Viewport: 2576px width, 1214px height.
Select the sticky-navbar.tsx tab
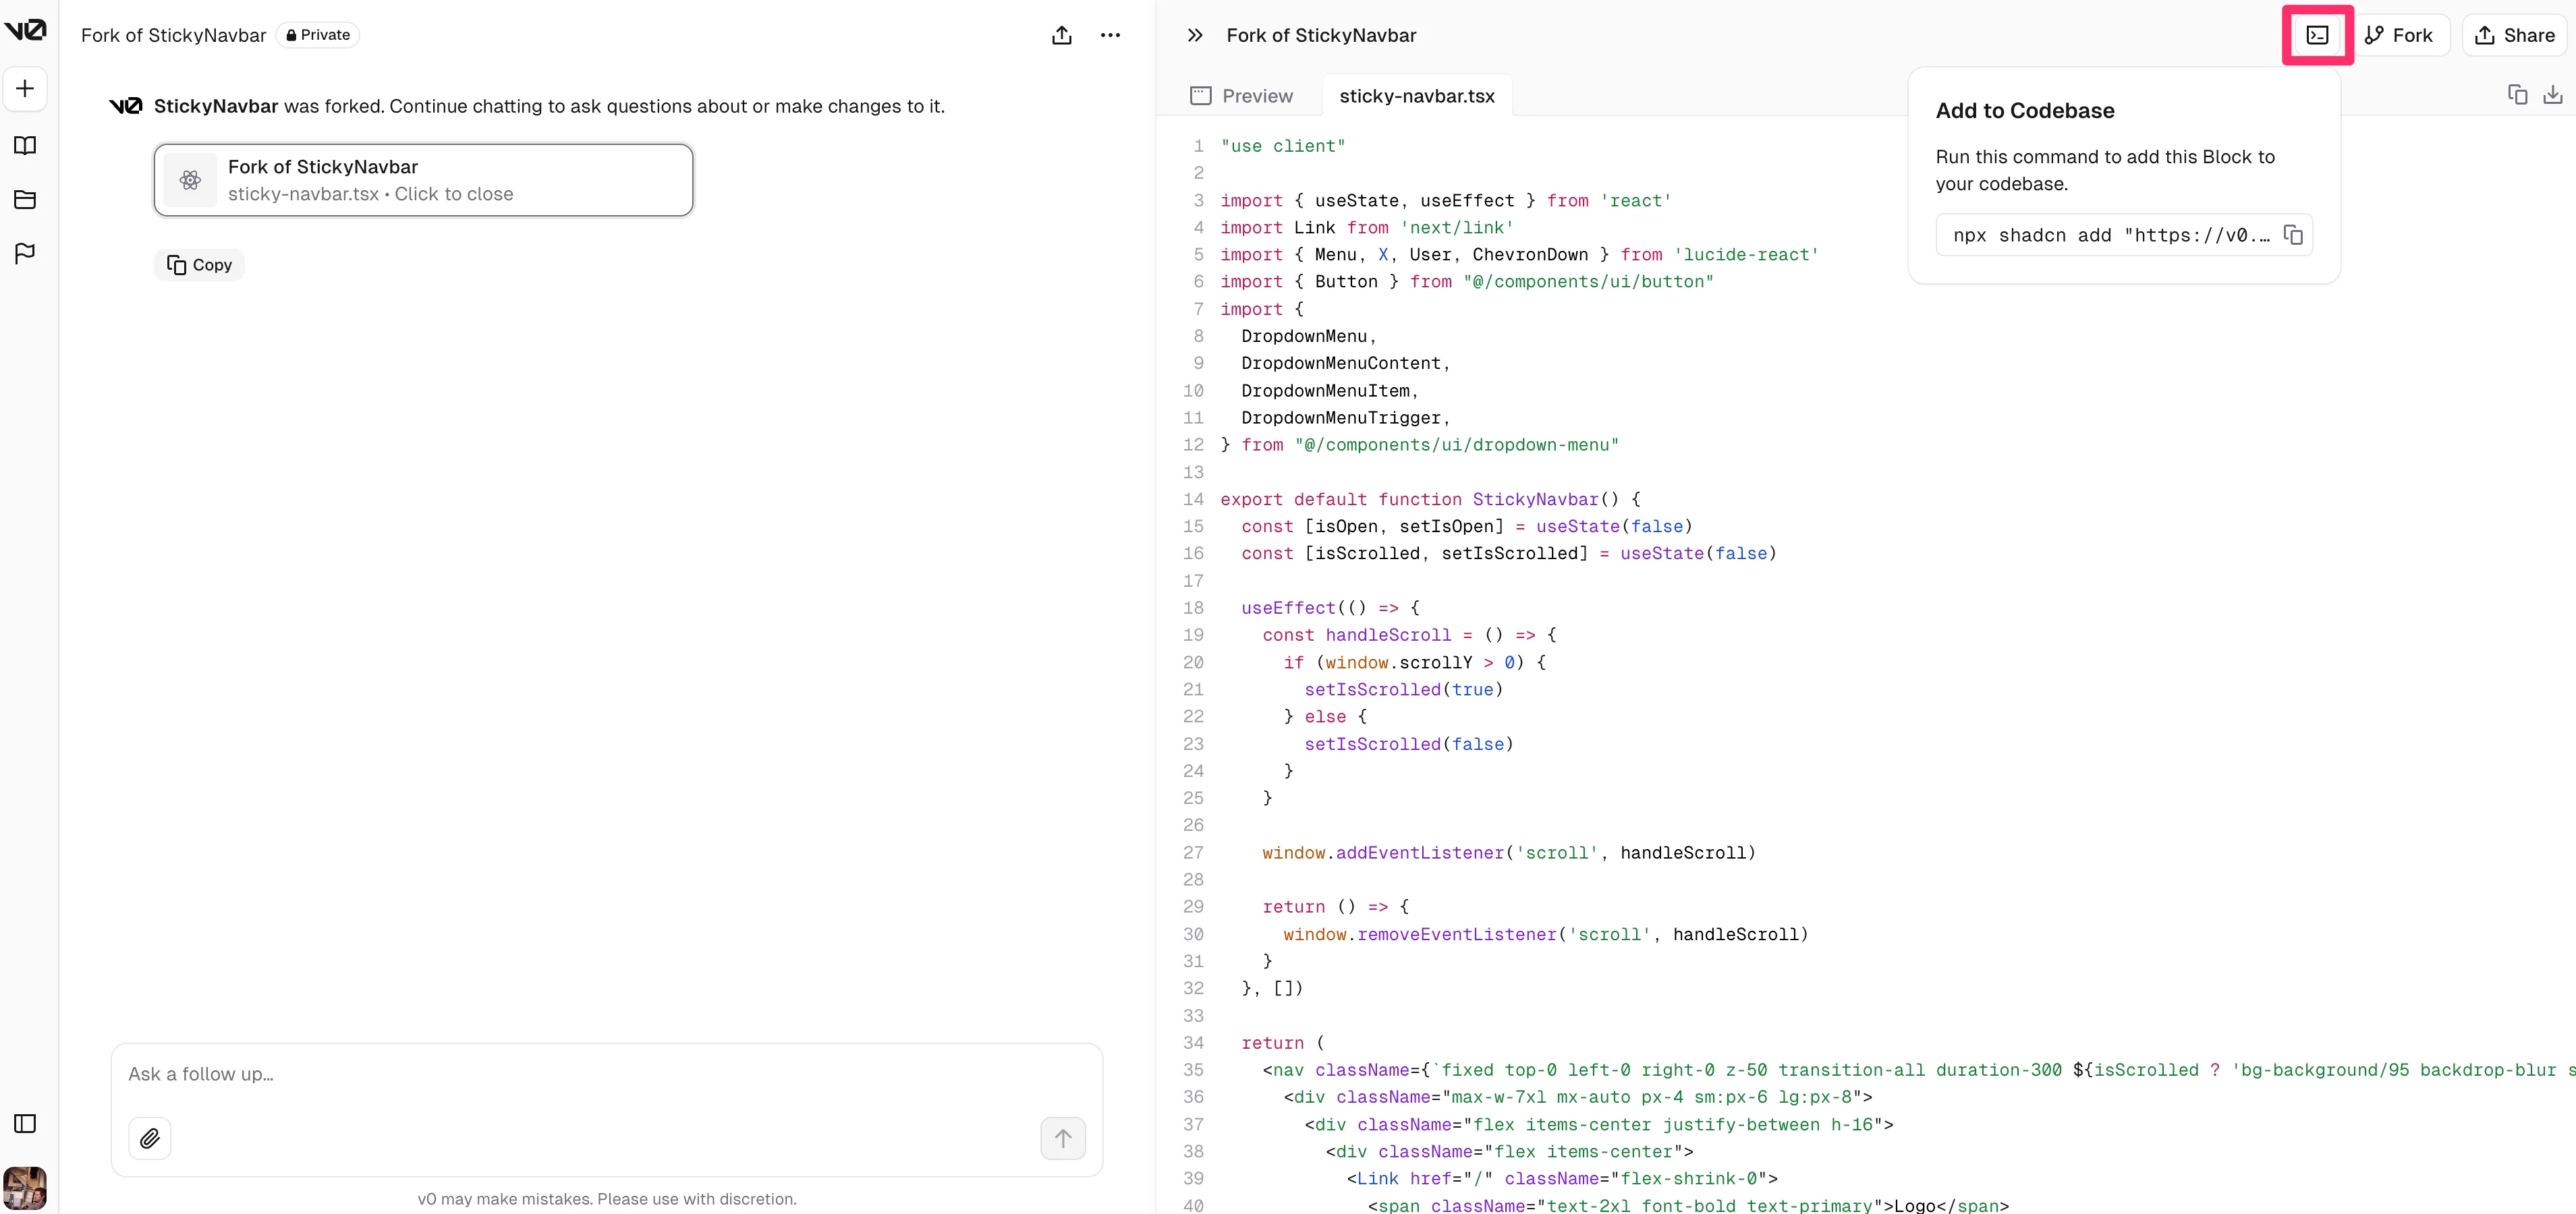1416,96
